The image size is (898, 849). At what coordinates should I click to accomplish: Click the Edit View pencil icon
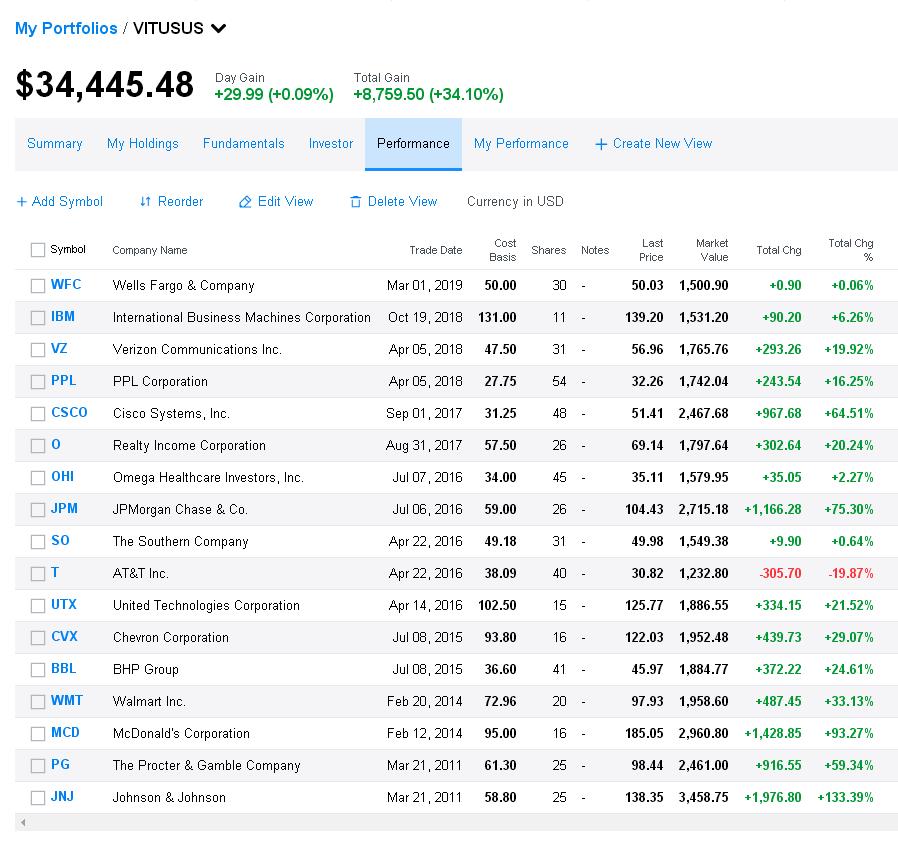click(245, 202)
